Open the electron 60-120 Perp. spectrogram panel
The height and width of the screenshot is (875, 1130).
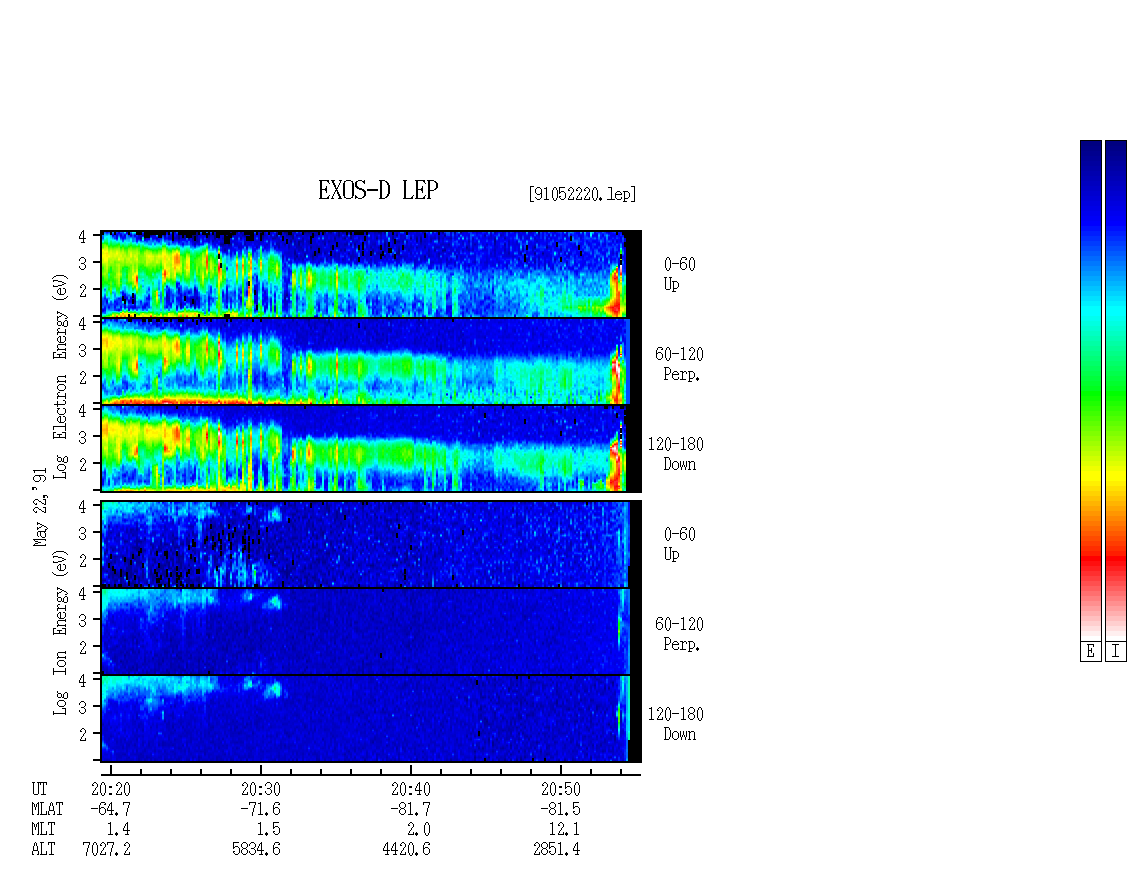[x=371, y=361]
